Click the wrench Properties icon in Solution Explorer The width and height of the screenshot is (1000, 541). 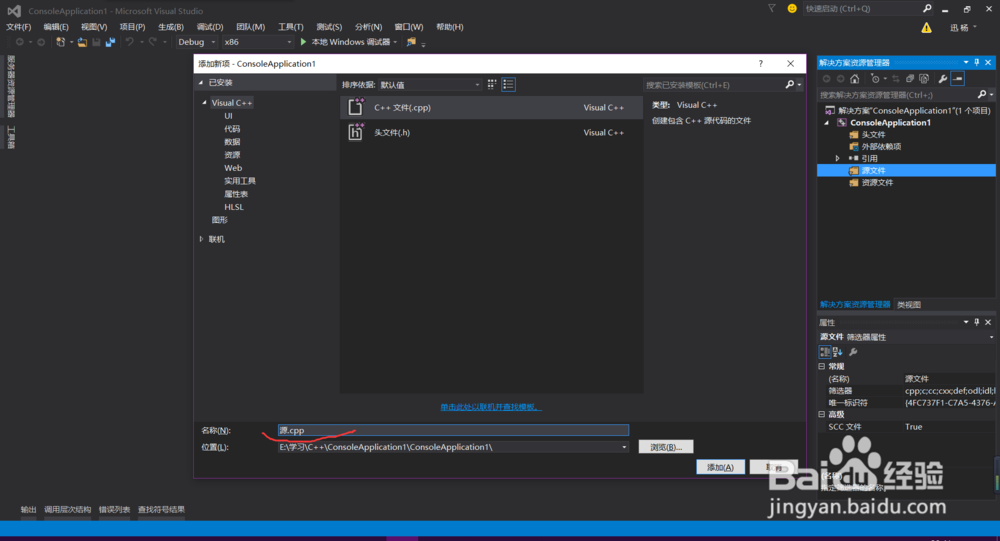[x=943, y=78]
